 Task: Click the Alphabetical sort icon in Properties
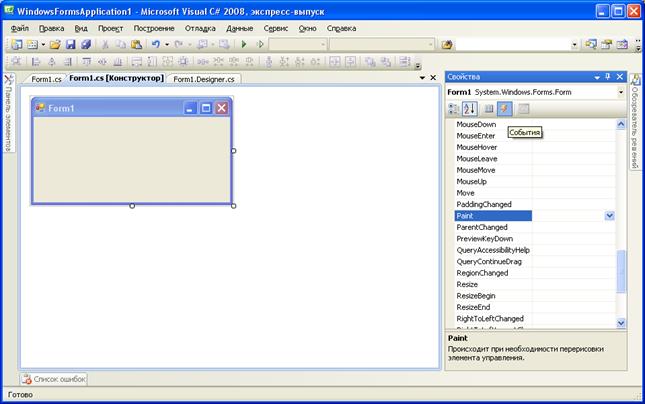pos(470,109)
